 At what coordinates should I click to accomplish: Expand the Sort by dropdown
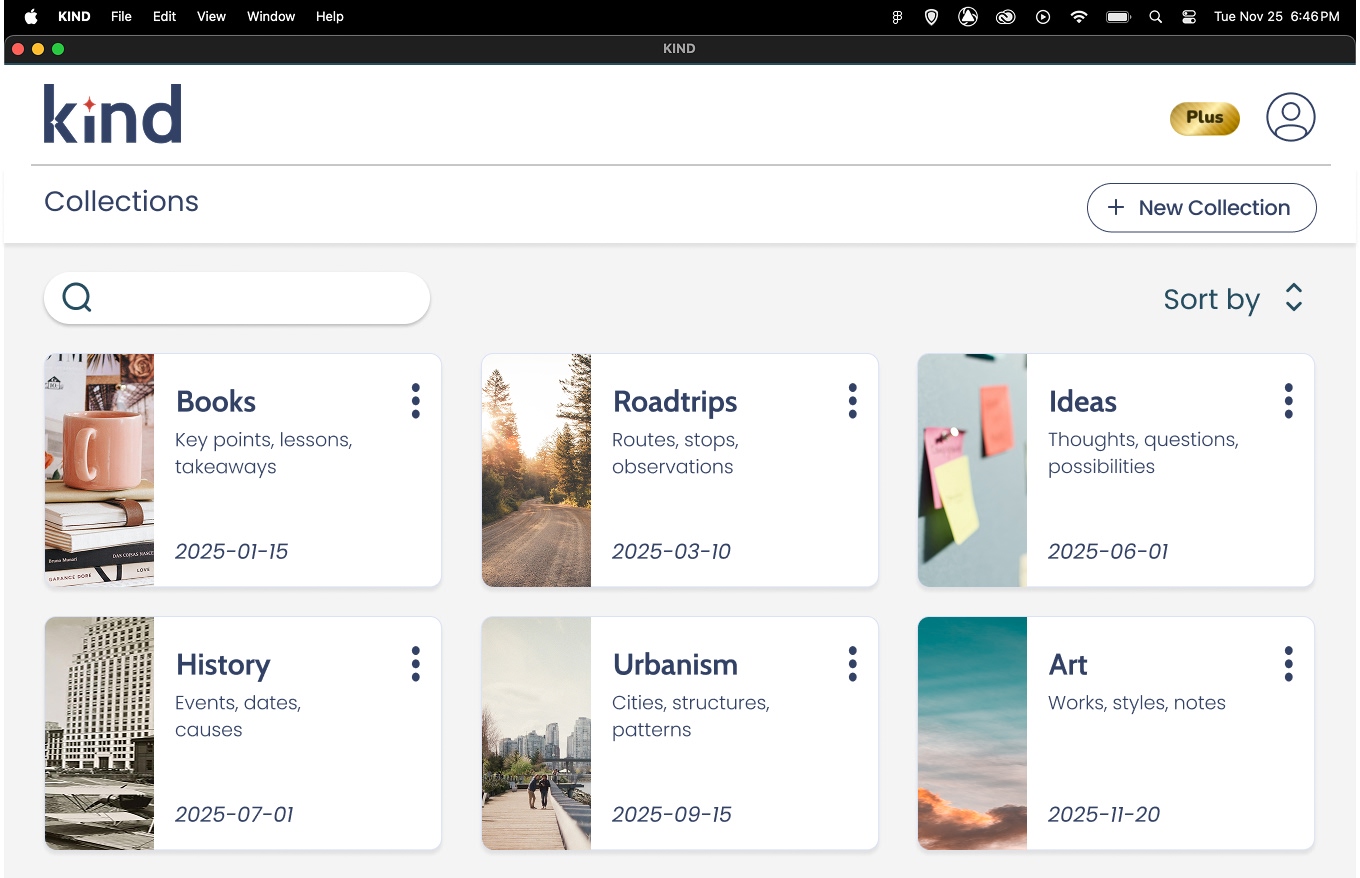(x=1211, y=299)
